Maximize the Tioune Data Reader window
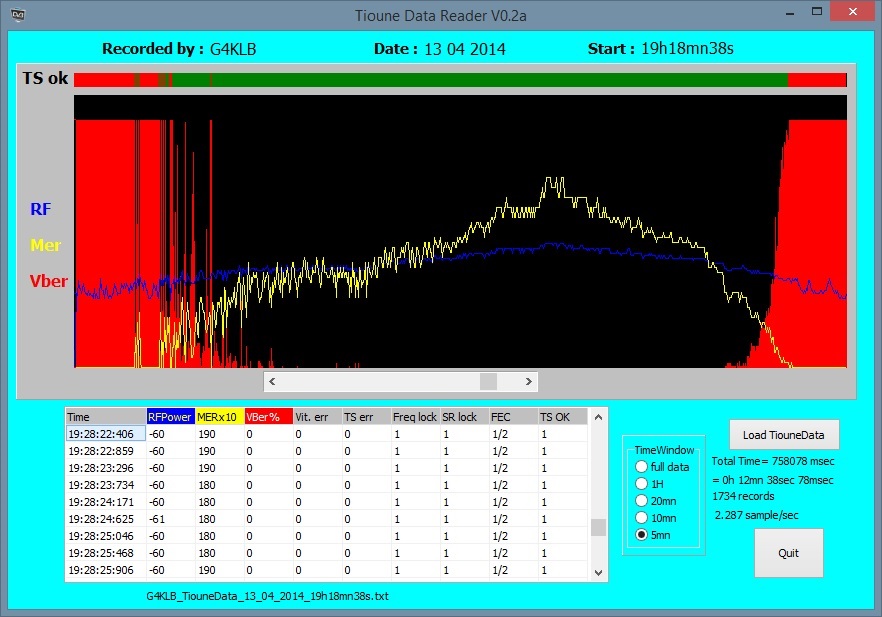 817,13
